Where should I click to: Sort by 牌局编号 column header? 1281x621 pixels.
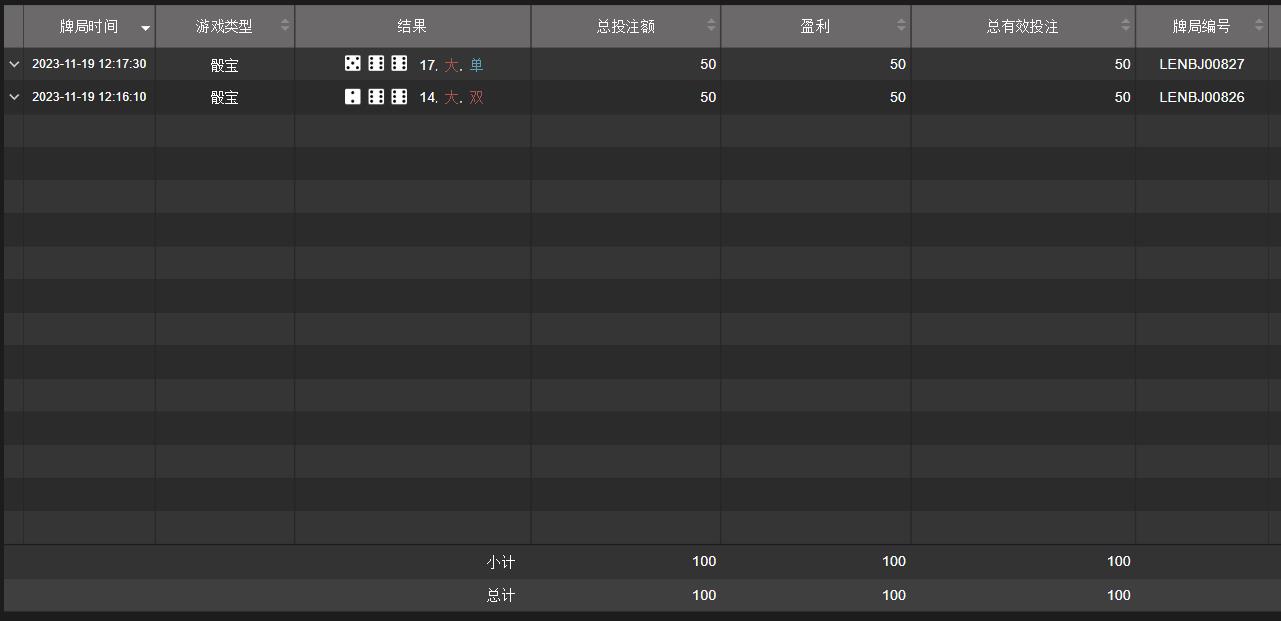tap(1202, 27)
